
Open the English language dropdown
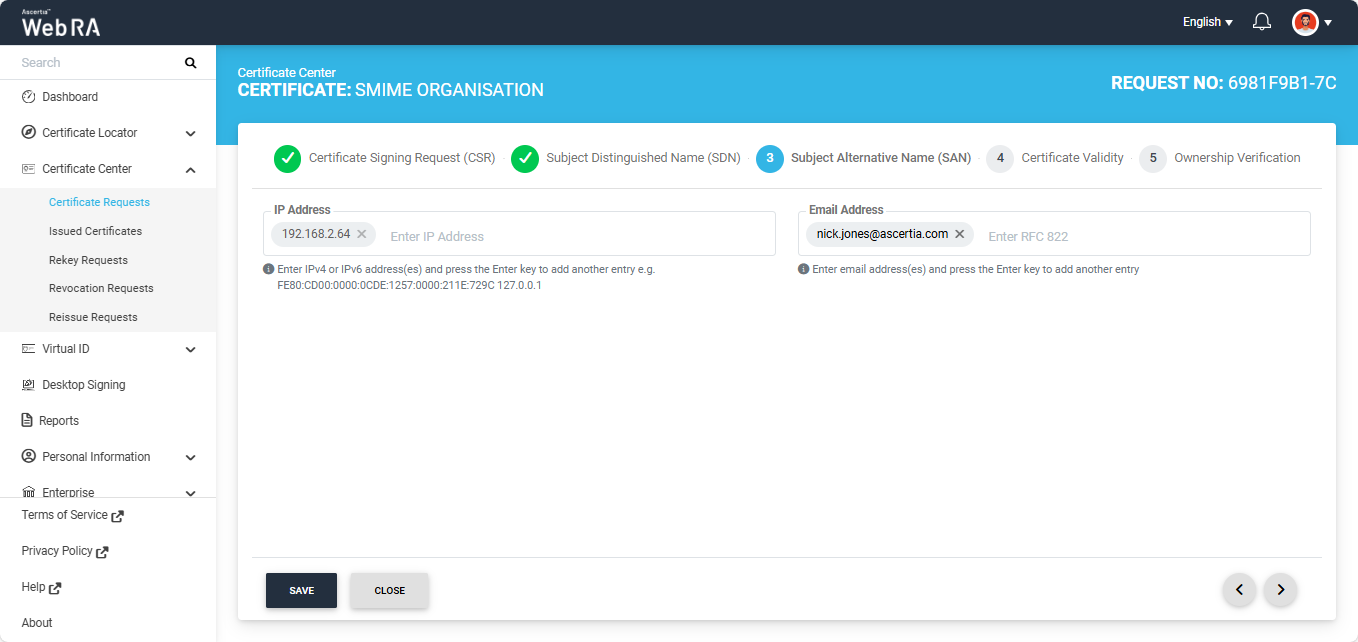click(x=1207, y=22)
